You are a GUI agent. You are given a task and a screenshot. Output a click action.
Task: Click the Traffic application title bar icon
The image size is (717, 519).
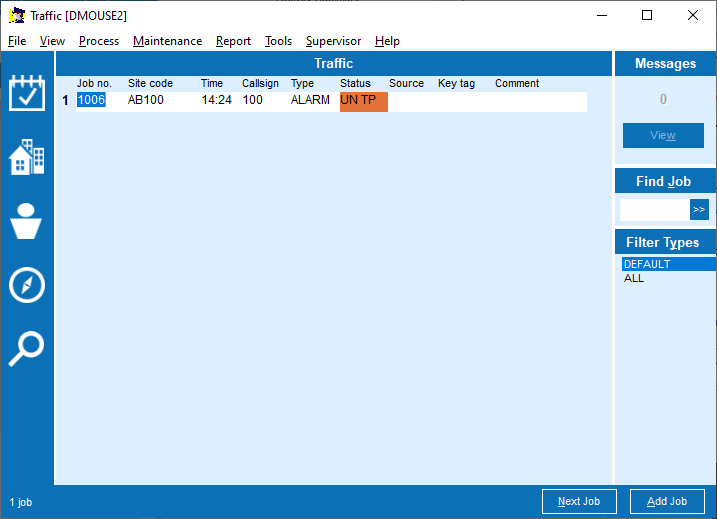17,16
